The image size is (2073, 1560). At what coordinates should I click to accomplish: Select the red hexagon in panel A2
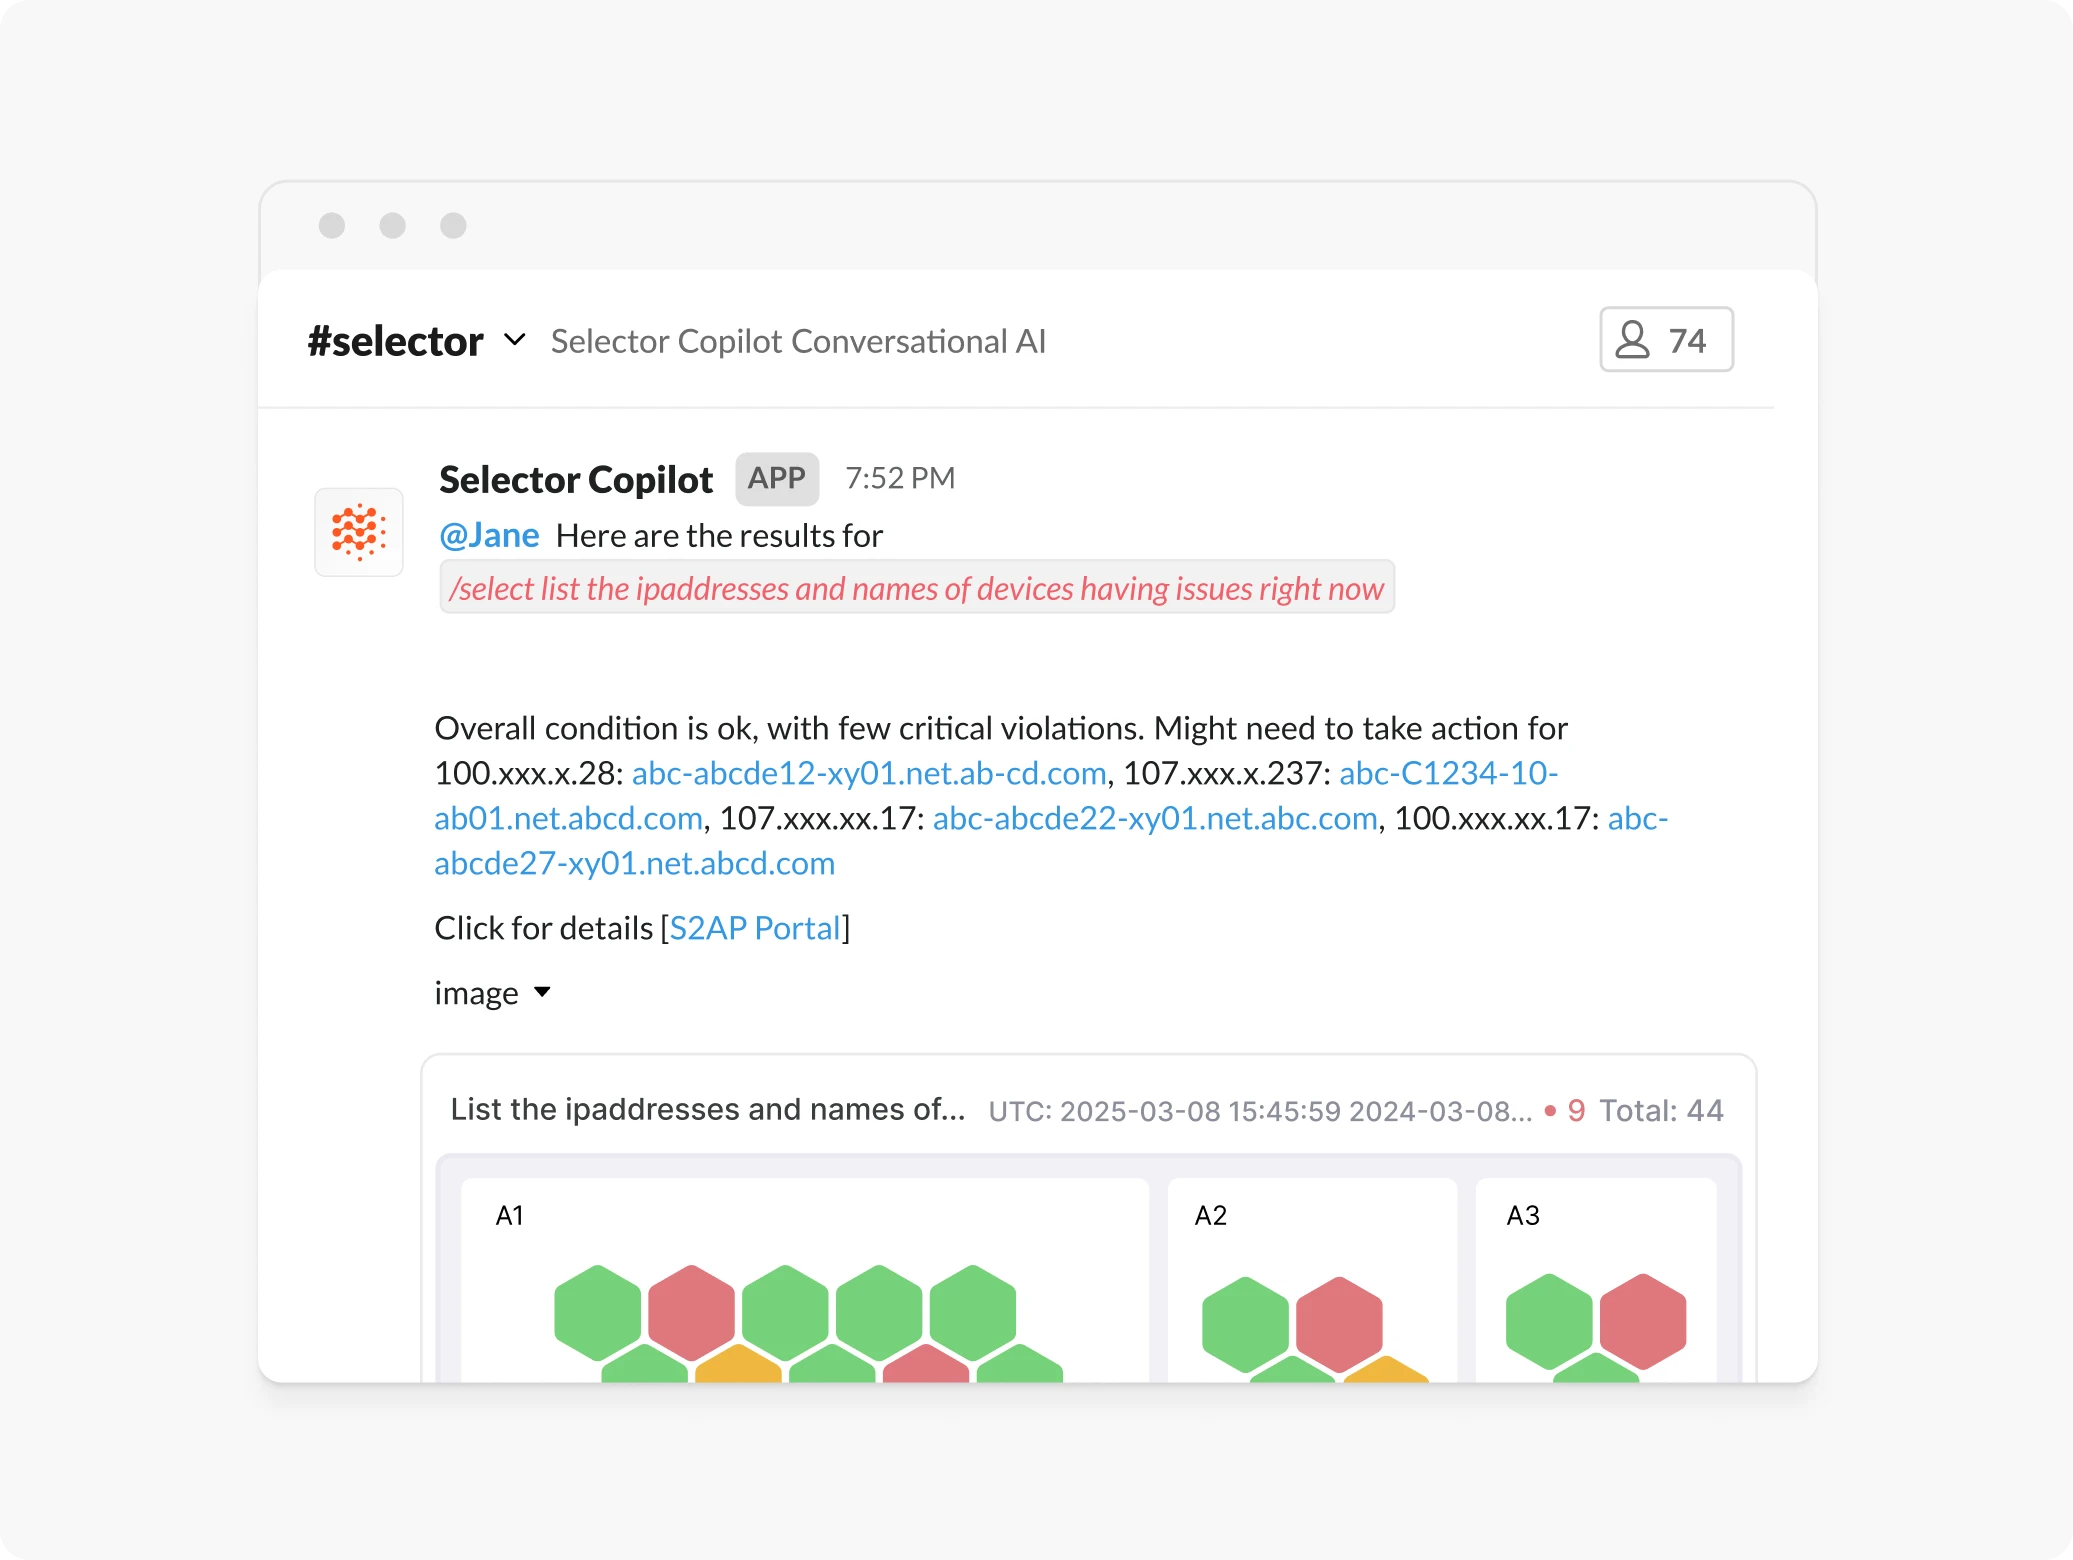tap(1339, 1312)
